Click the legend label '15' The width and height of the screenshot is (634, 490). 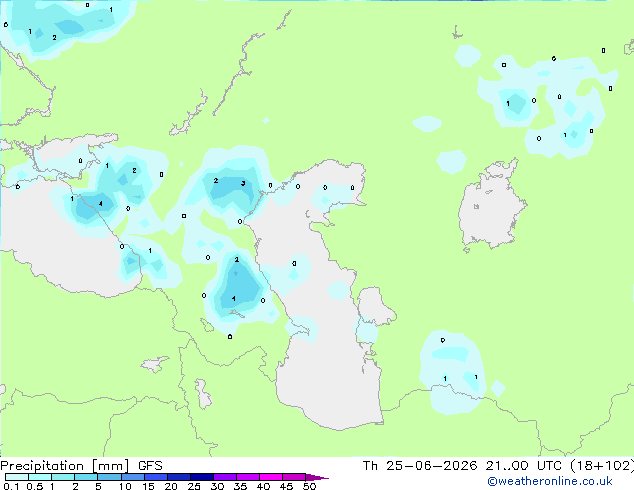(148, 486)
